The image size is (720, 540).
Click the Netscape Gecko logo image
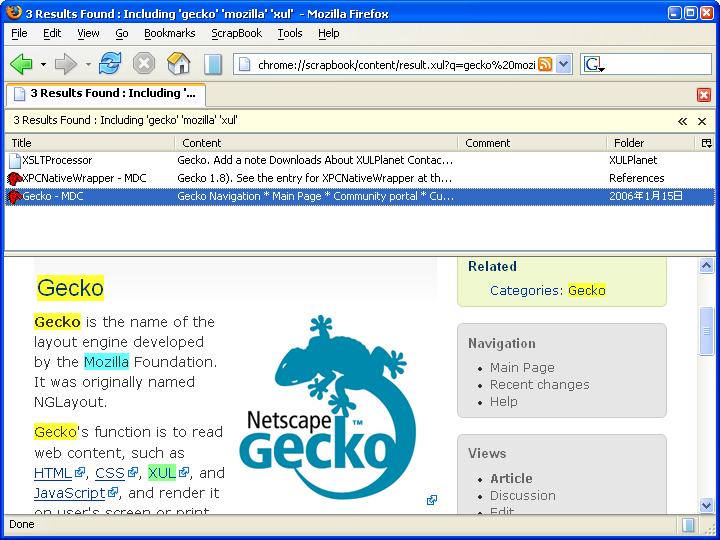click(x=327, y=406)
